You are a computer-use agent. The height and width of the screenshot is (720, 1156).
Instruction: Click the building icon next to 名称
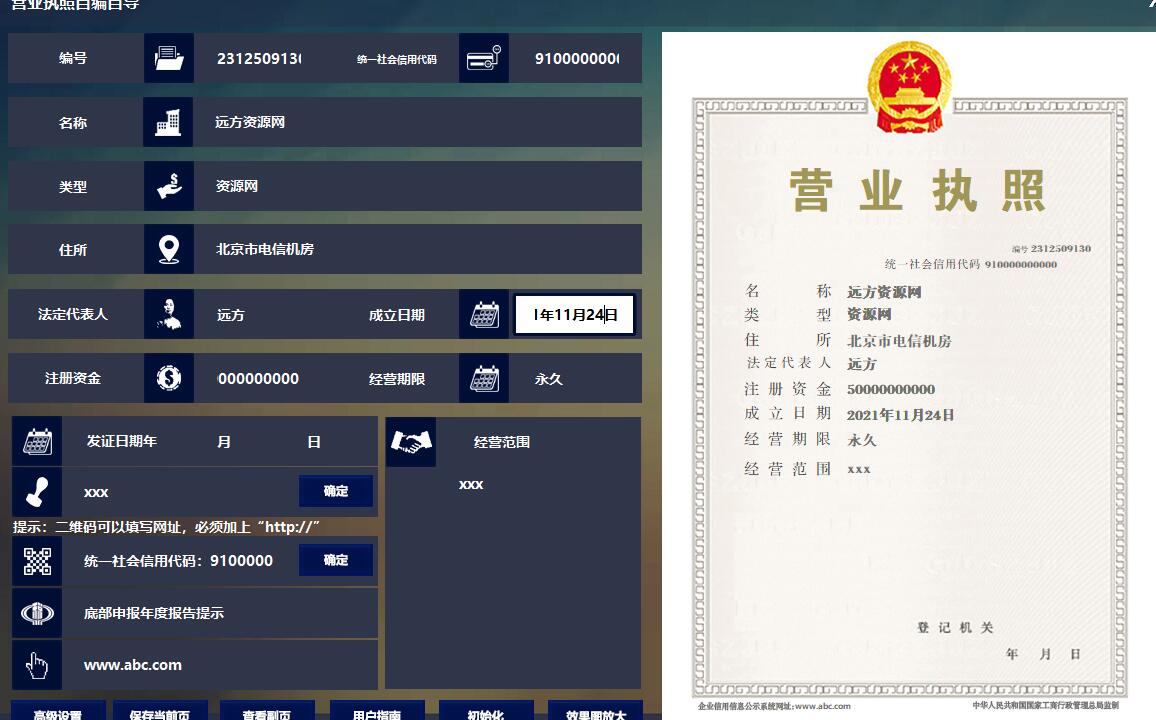tap(169, 122)
